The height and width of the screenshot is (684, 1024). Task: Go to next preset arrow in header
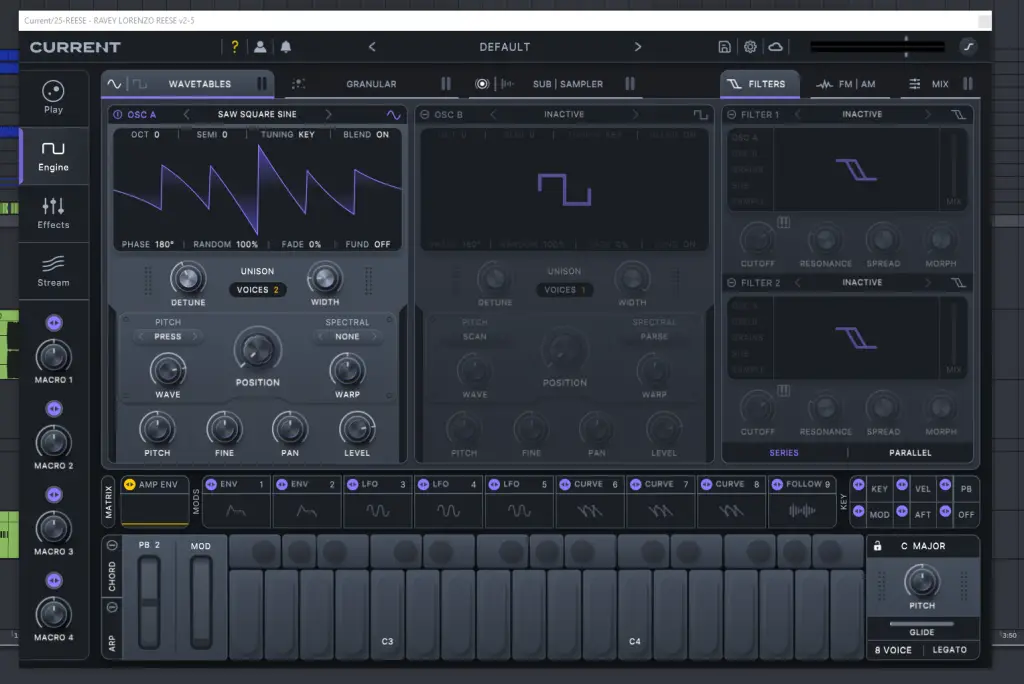[x=638, y=47]
